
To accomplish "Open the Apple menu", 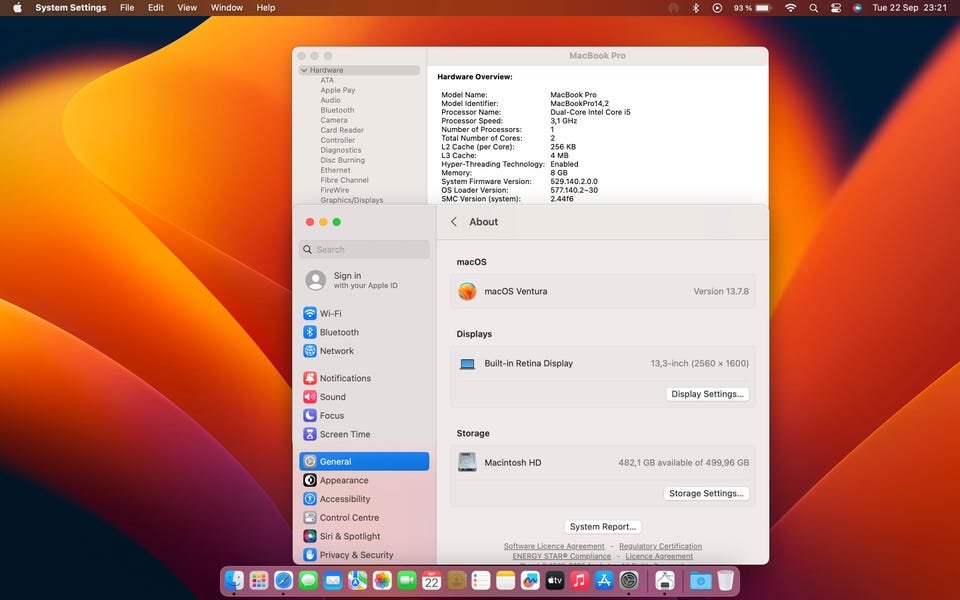I will (x=17, y=8).
